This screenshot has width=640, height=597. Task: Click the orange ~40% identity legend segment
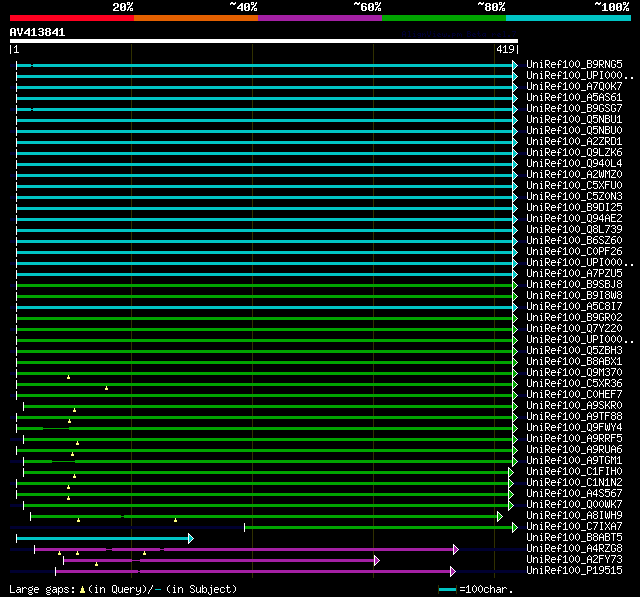coord(195,17)
